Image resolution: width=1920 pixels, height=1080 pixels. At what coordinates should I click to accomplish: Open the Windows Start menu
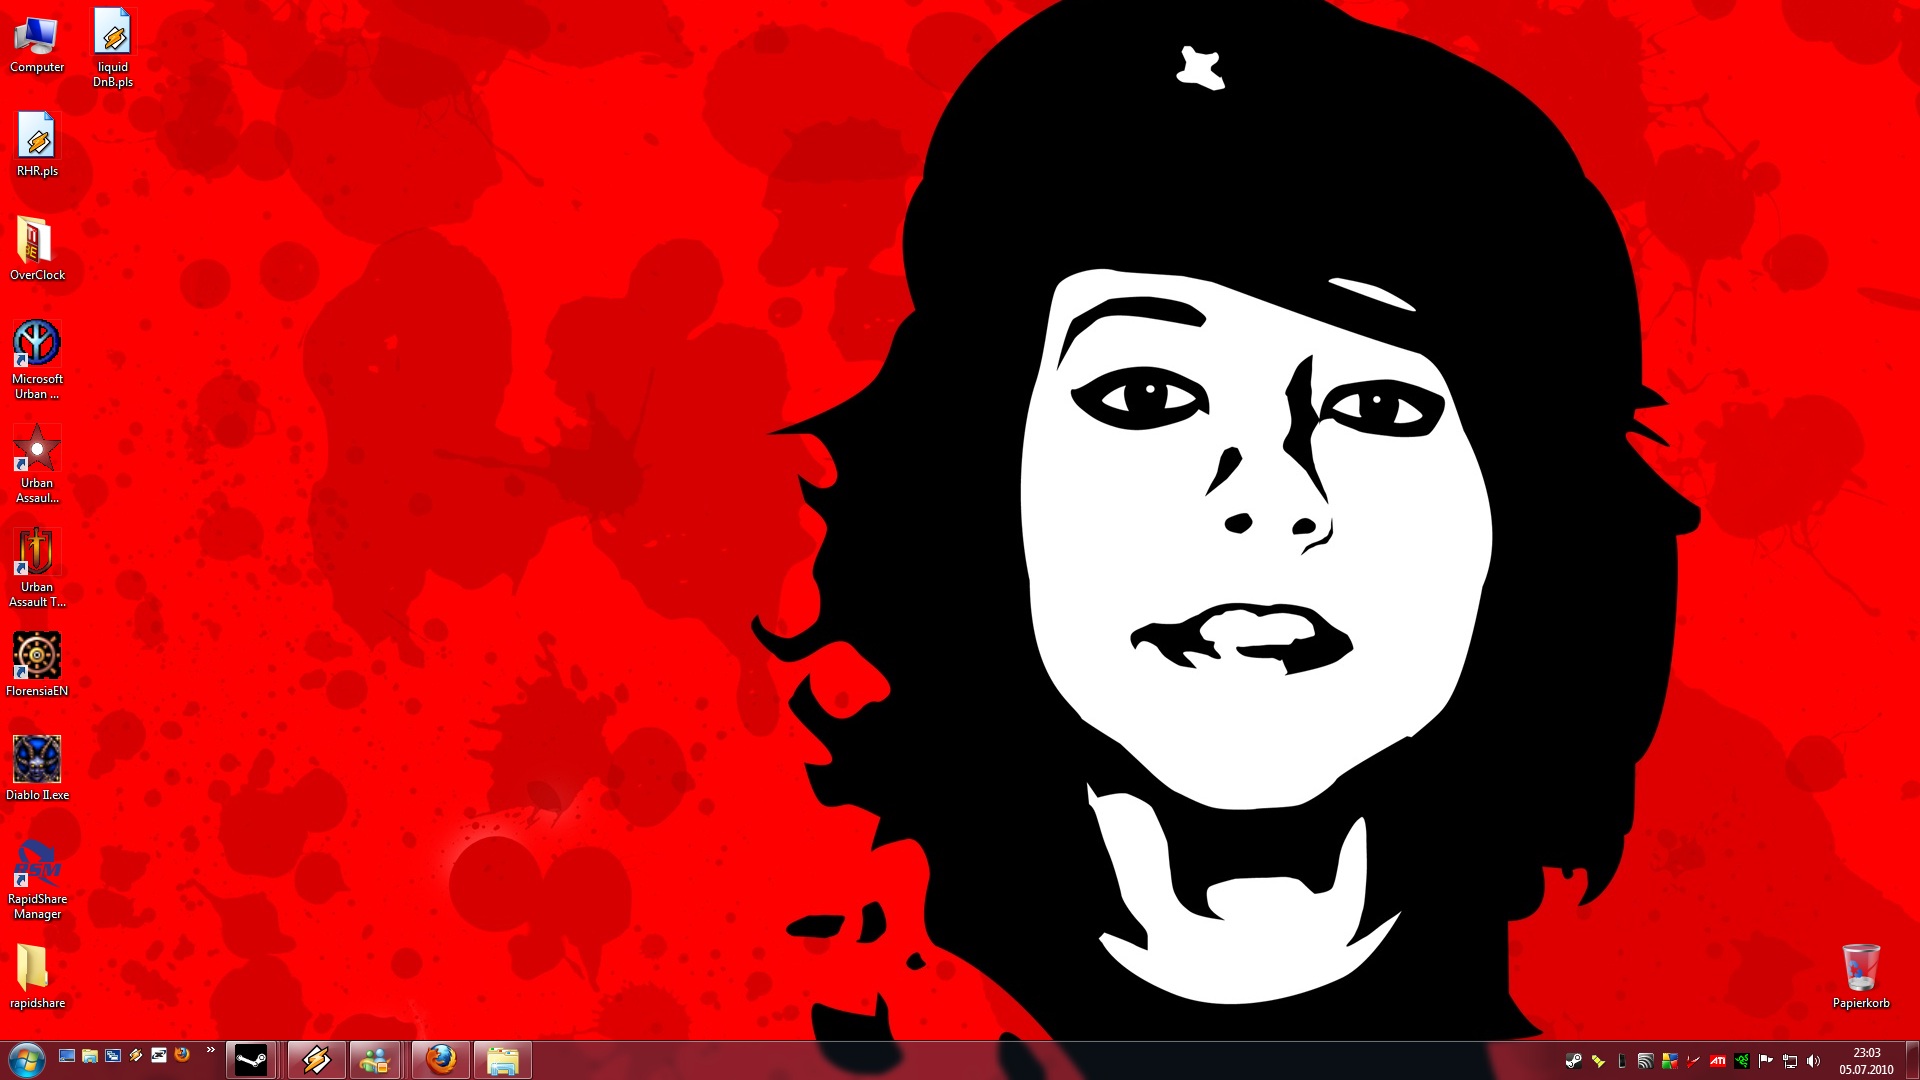(x=26, y=1060)
